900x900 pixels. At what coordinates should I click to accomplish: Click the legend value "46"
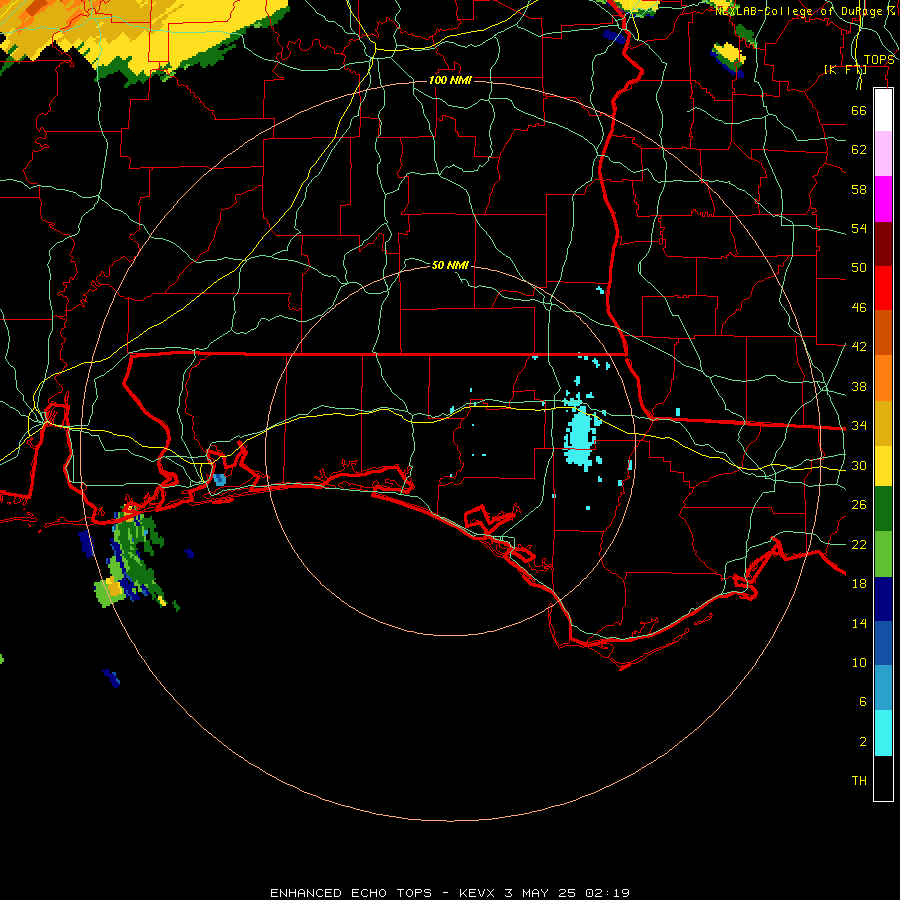[x=859, y=308]
